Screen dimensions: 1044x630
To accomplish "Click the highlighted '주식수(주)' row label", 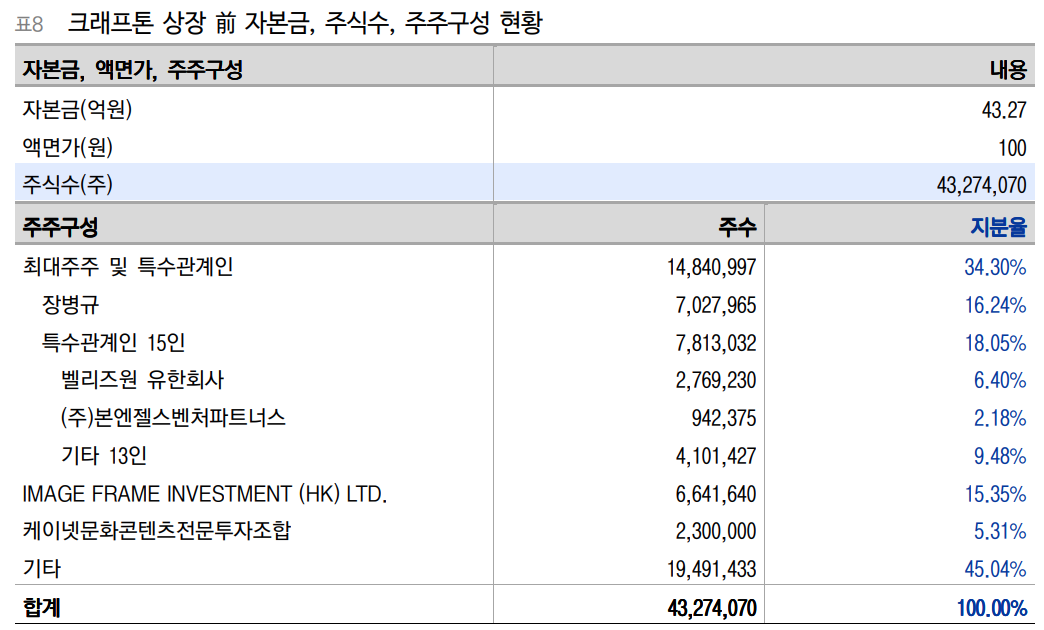I will 67,184.
